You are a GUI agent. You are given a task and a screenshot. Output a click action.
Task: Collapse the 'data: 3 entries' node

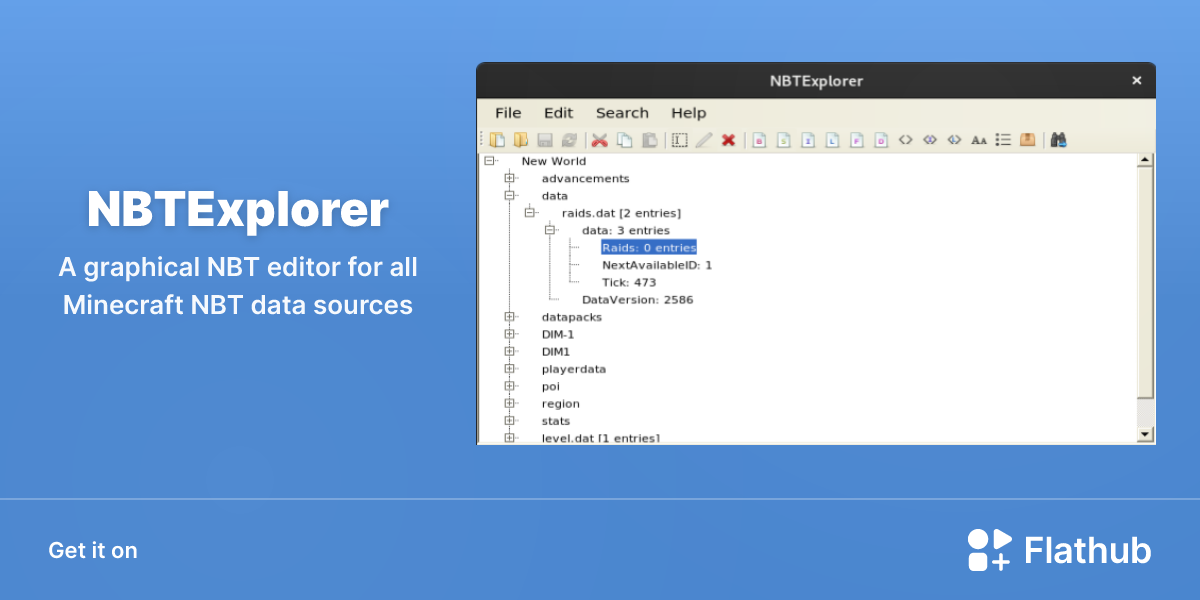point(549,230)
